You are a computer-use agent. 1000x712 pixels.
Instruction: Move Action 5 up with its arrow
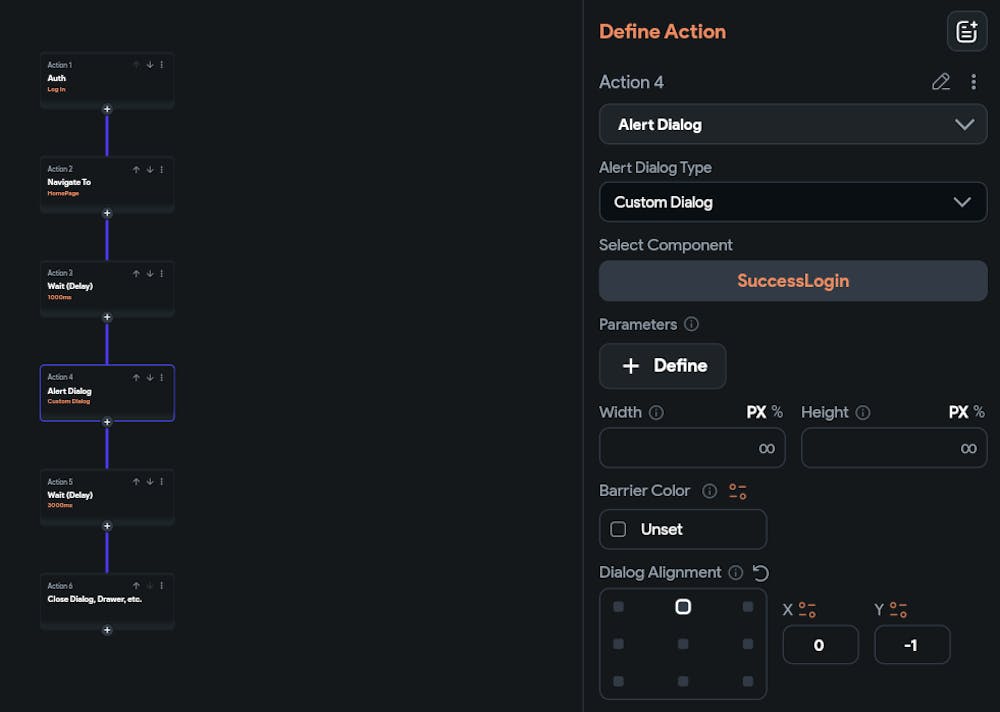tap(137, 482)
